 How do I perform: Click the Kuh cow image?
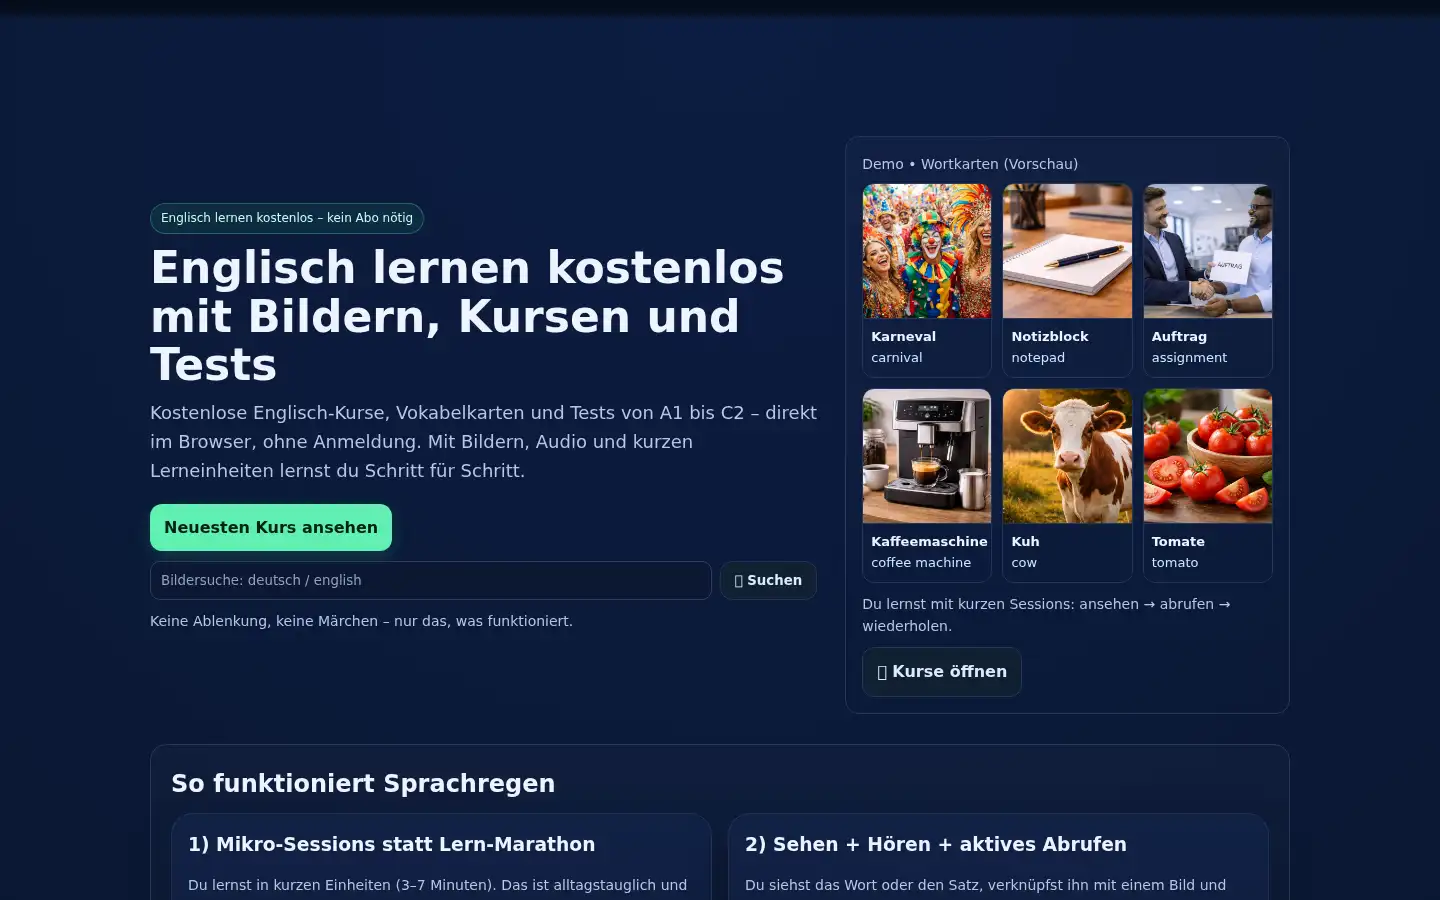tap(1067, 456)
